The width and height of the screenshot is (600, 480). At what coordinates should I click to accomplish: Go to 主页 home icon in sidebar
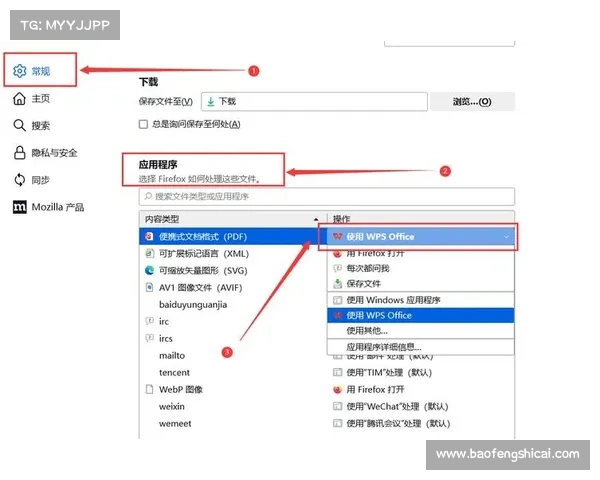pyautogui.click(x=19, y=99)
